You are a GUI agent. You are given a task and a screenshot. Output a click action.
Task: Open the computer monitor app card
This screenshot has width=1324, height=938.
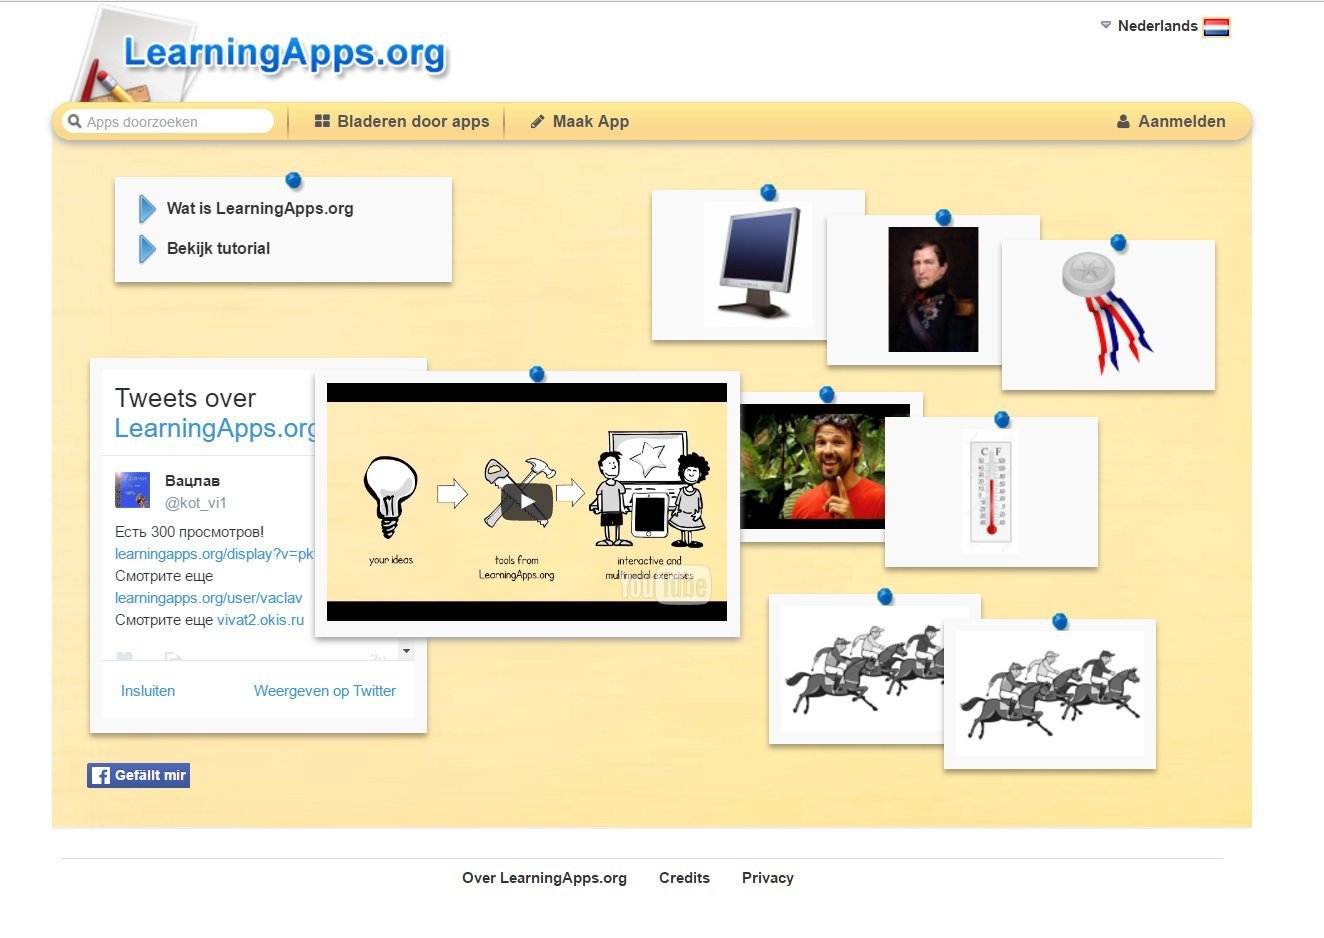click(x=757, y=265)
